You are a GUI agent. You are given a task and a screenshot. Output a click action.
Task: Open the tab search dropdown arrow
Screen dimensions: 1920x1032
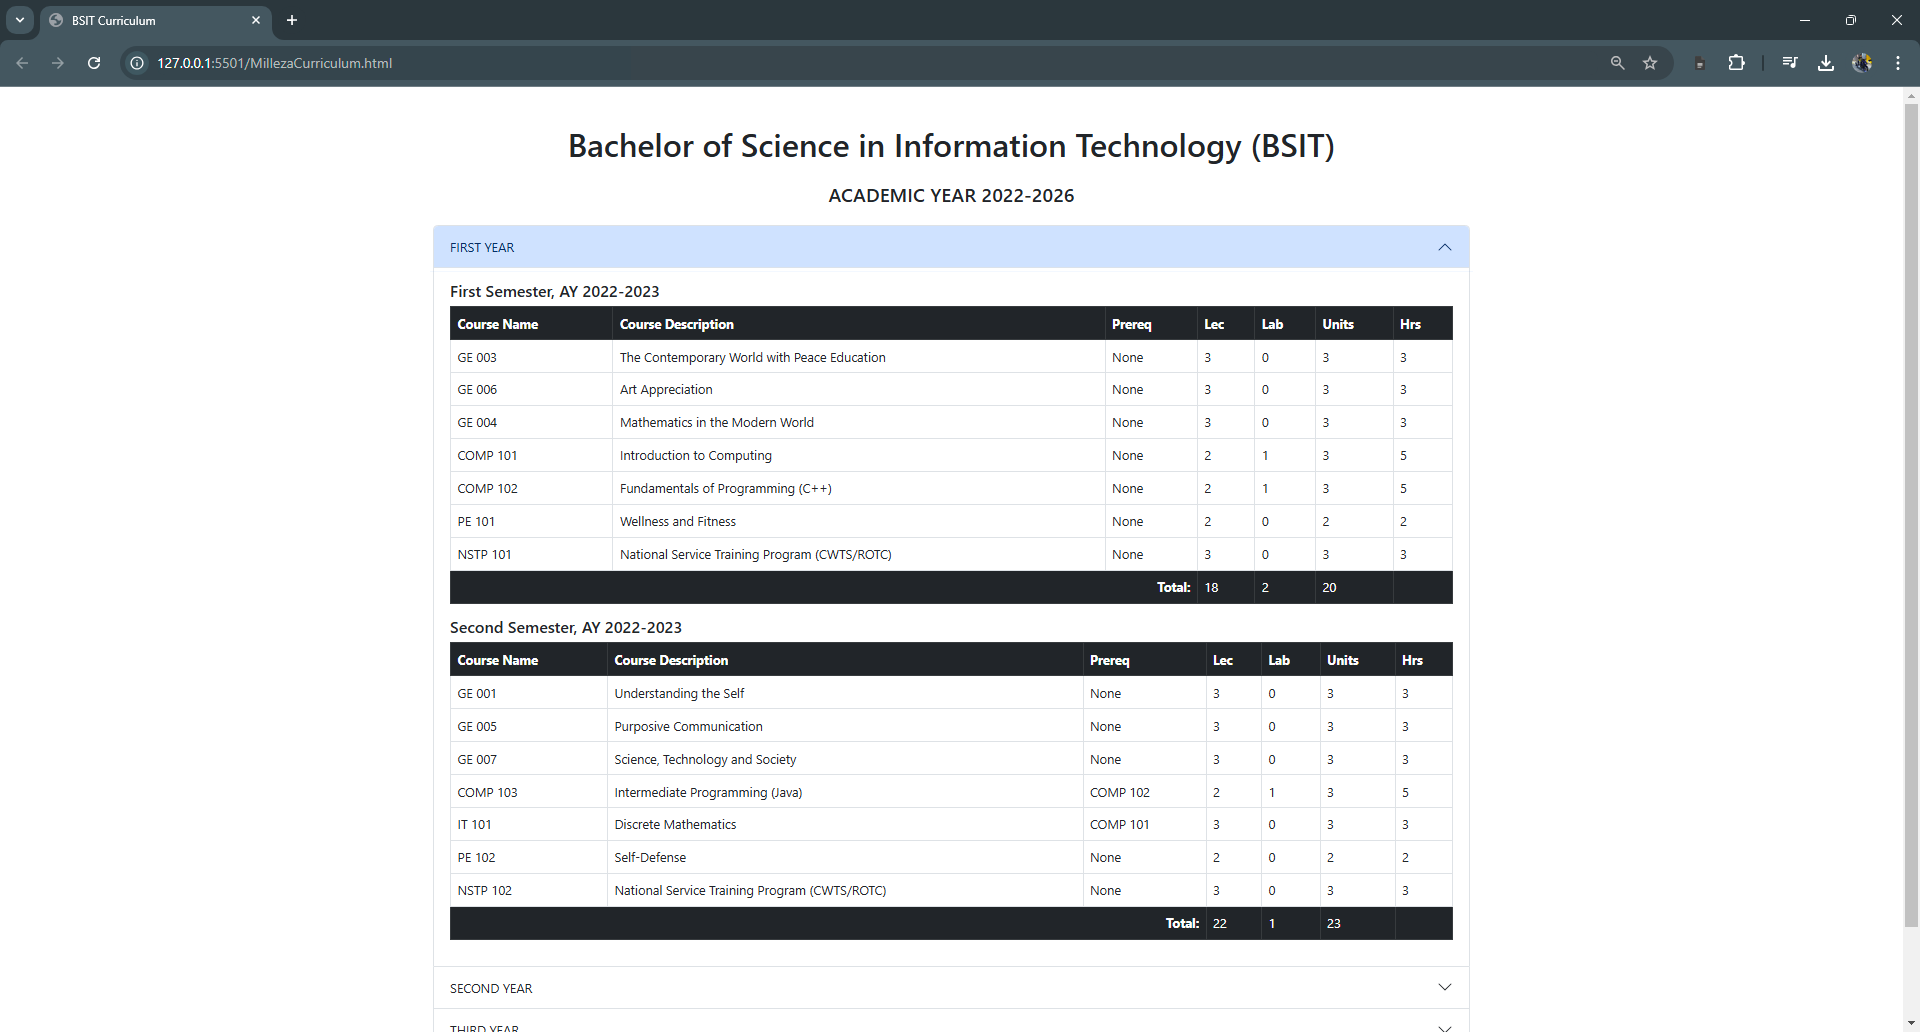(19, 20)
